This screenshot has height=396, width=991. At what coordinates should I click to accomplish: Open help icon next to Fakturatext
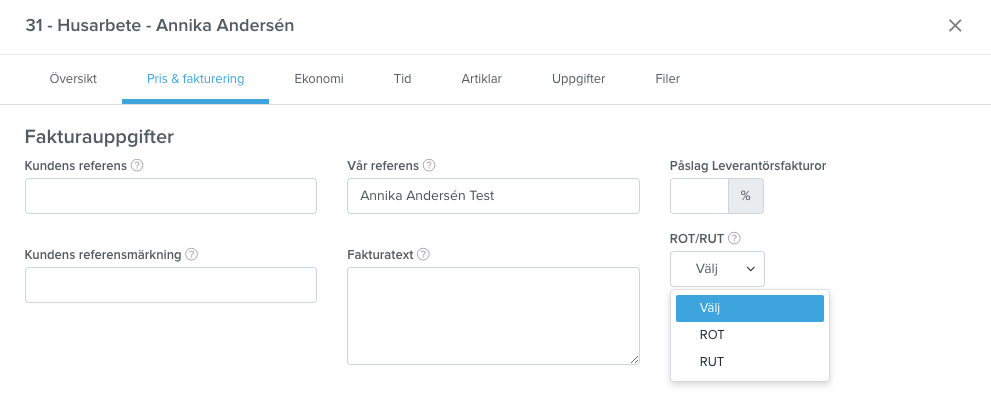[423, 255]
